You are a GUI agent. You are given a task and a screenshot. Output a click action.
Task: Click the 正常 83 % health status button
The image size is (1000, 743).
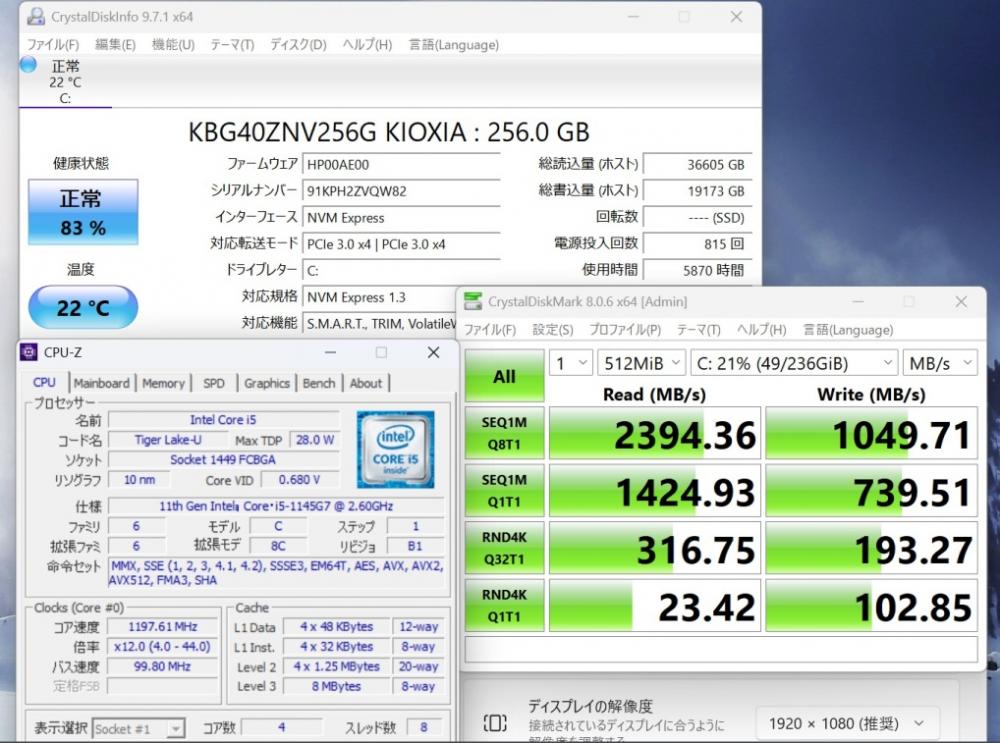click(83, 212)
